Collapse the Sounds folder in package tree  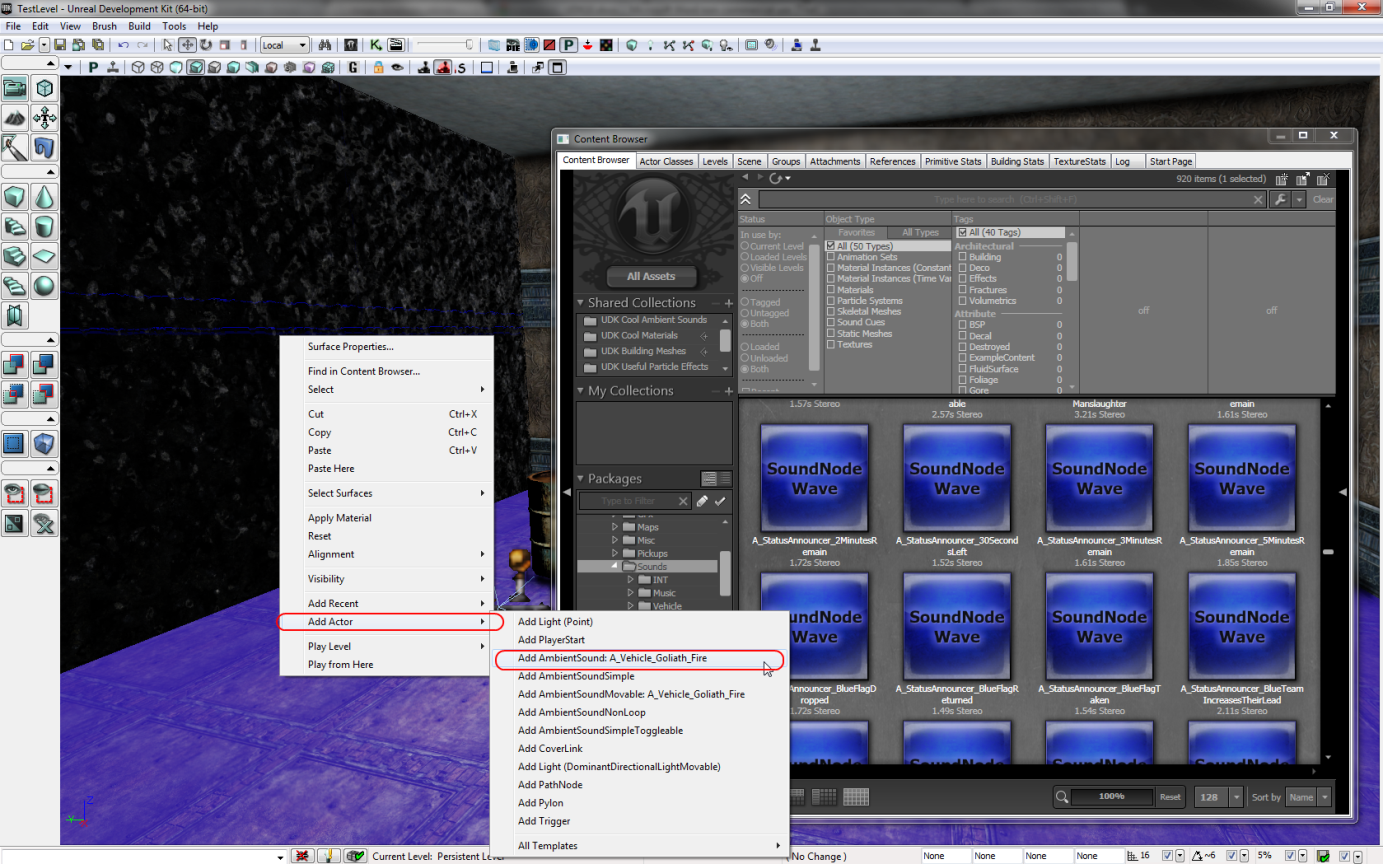tap(615, 567)
